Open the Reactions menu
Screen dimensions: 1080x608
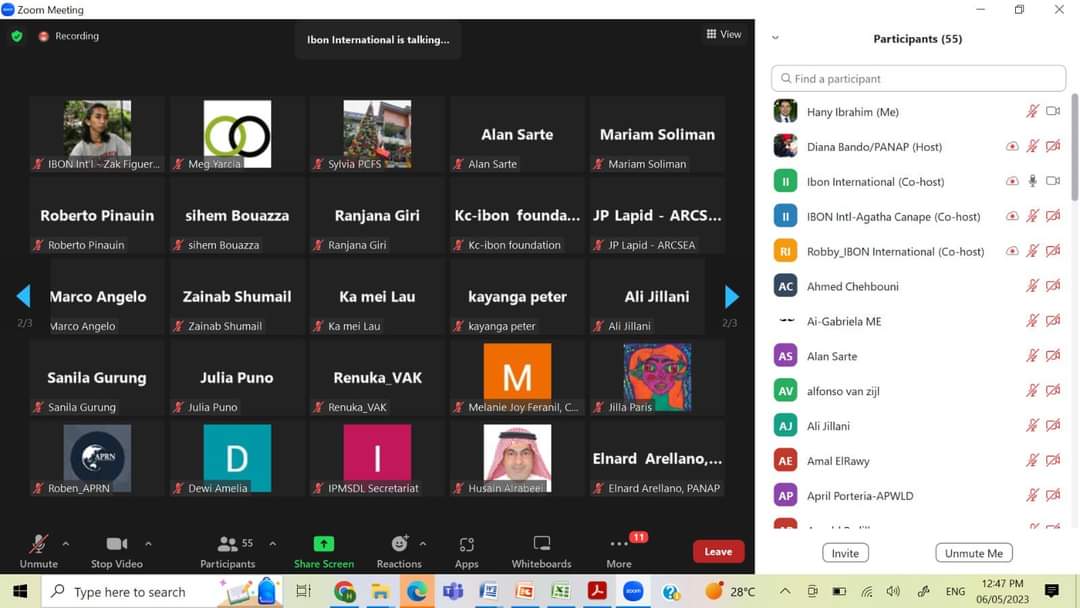(x=399, y=552)
